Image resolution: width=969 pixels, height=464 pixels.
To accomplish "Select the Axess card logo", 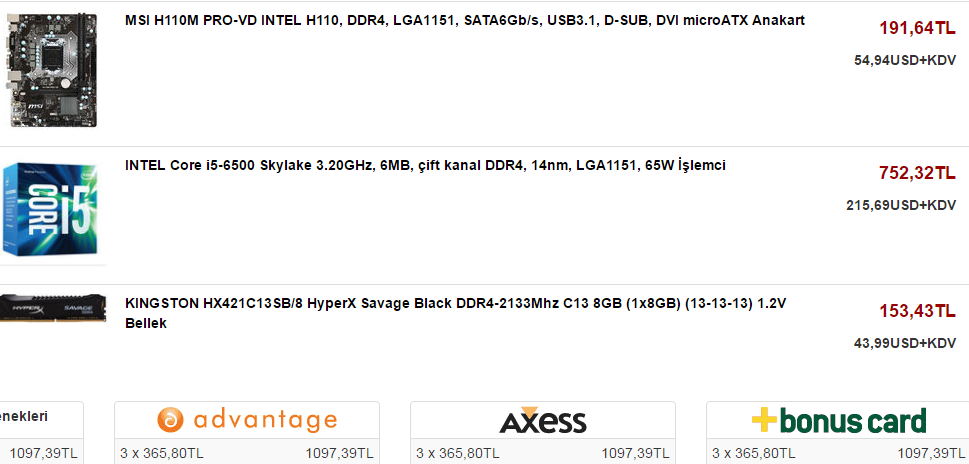I will (543, 420).
